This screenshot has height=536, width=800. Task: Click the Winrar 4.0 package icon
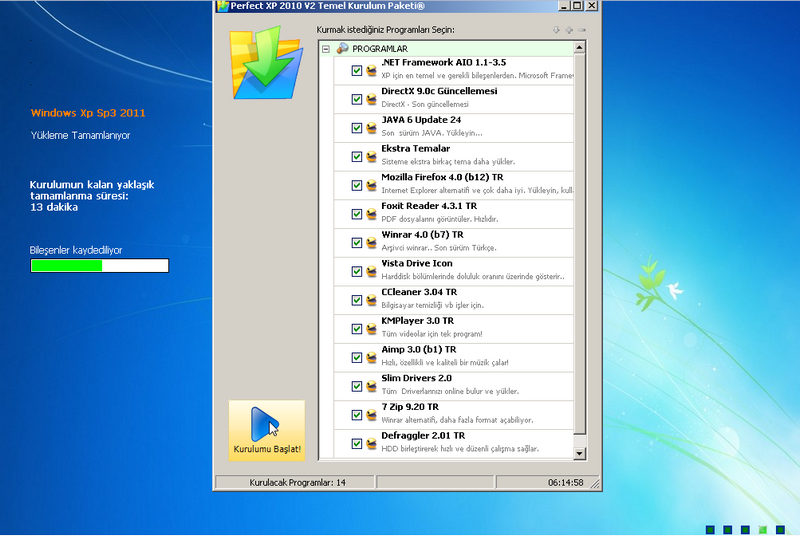tap(371, 243)
